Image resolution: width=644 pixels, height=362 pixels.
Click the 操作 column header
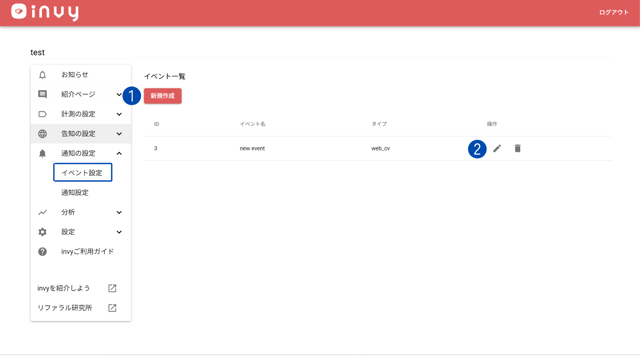coord(492,124)
